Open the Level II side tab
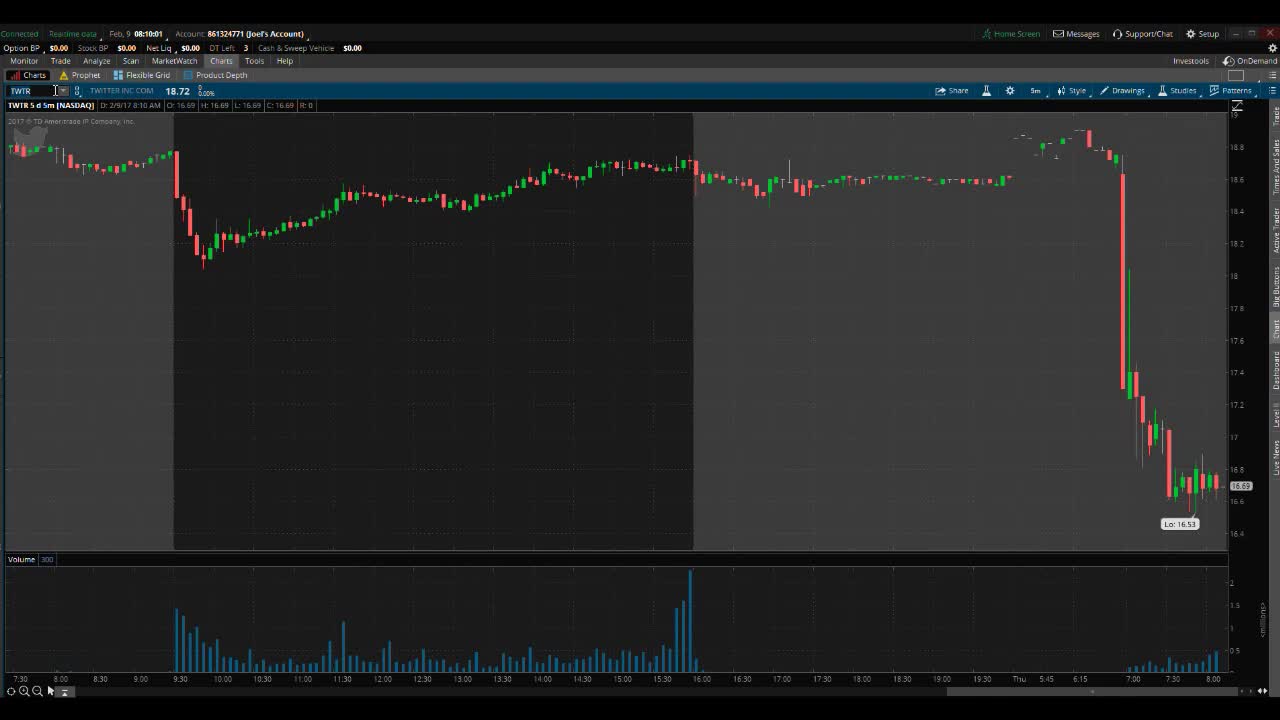The width and height of the screenshot is (1280, 720). (x=1276, y=415)
